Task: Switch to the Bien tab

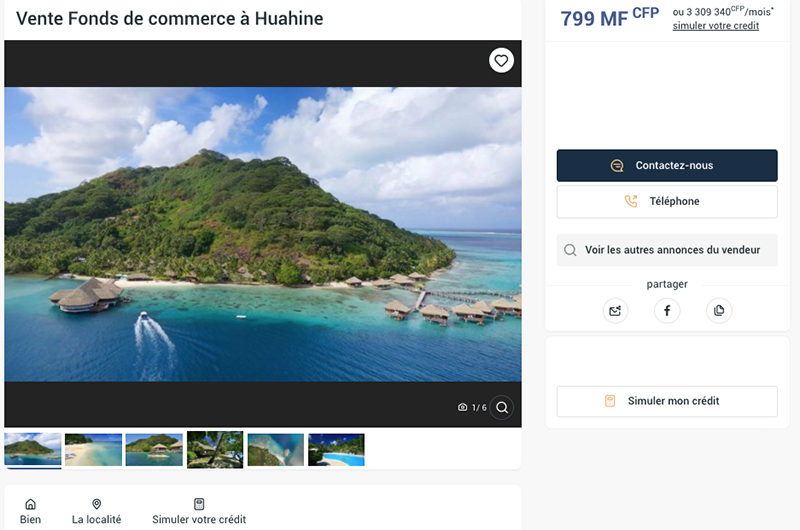Action: pyautogui.click(x=31, y=512)
